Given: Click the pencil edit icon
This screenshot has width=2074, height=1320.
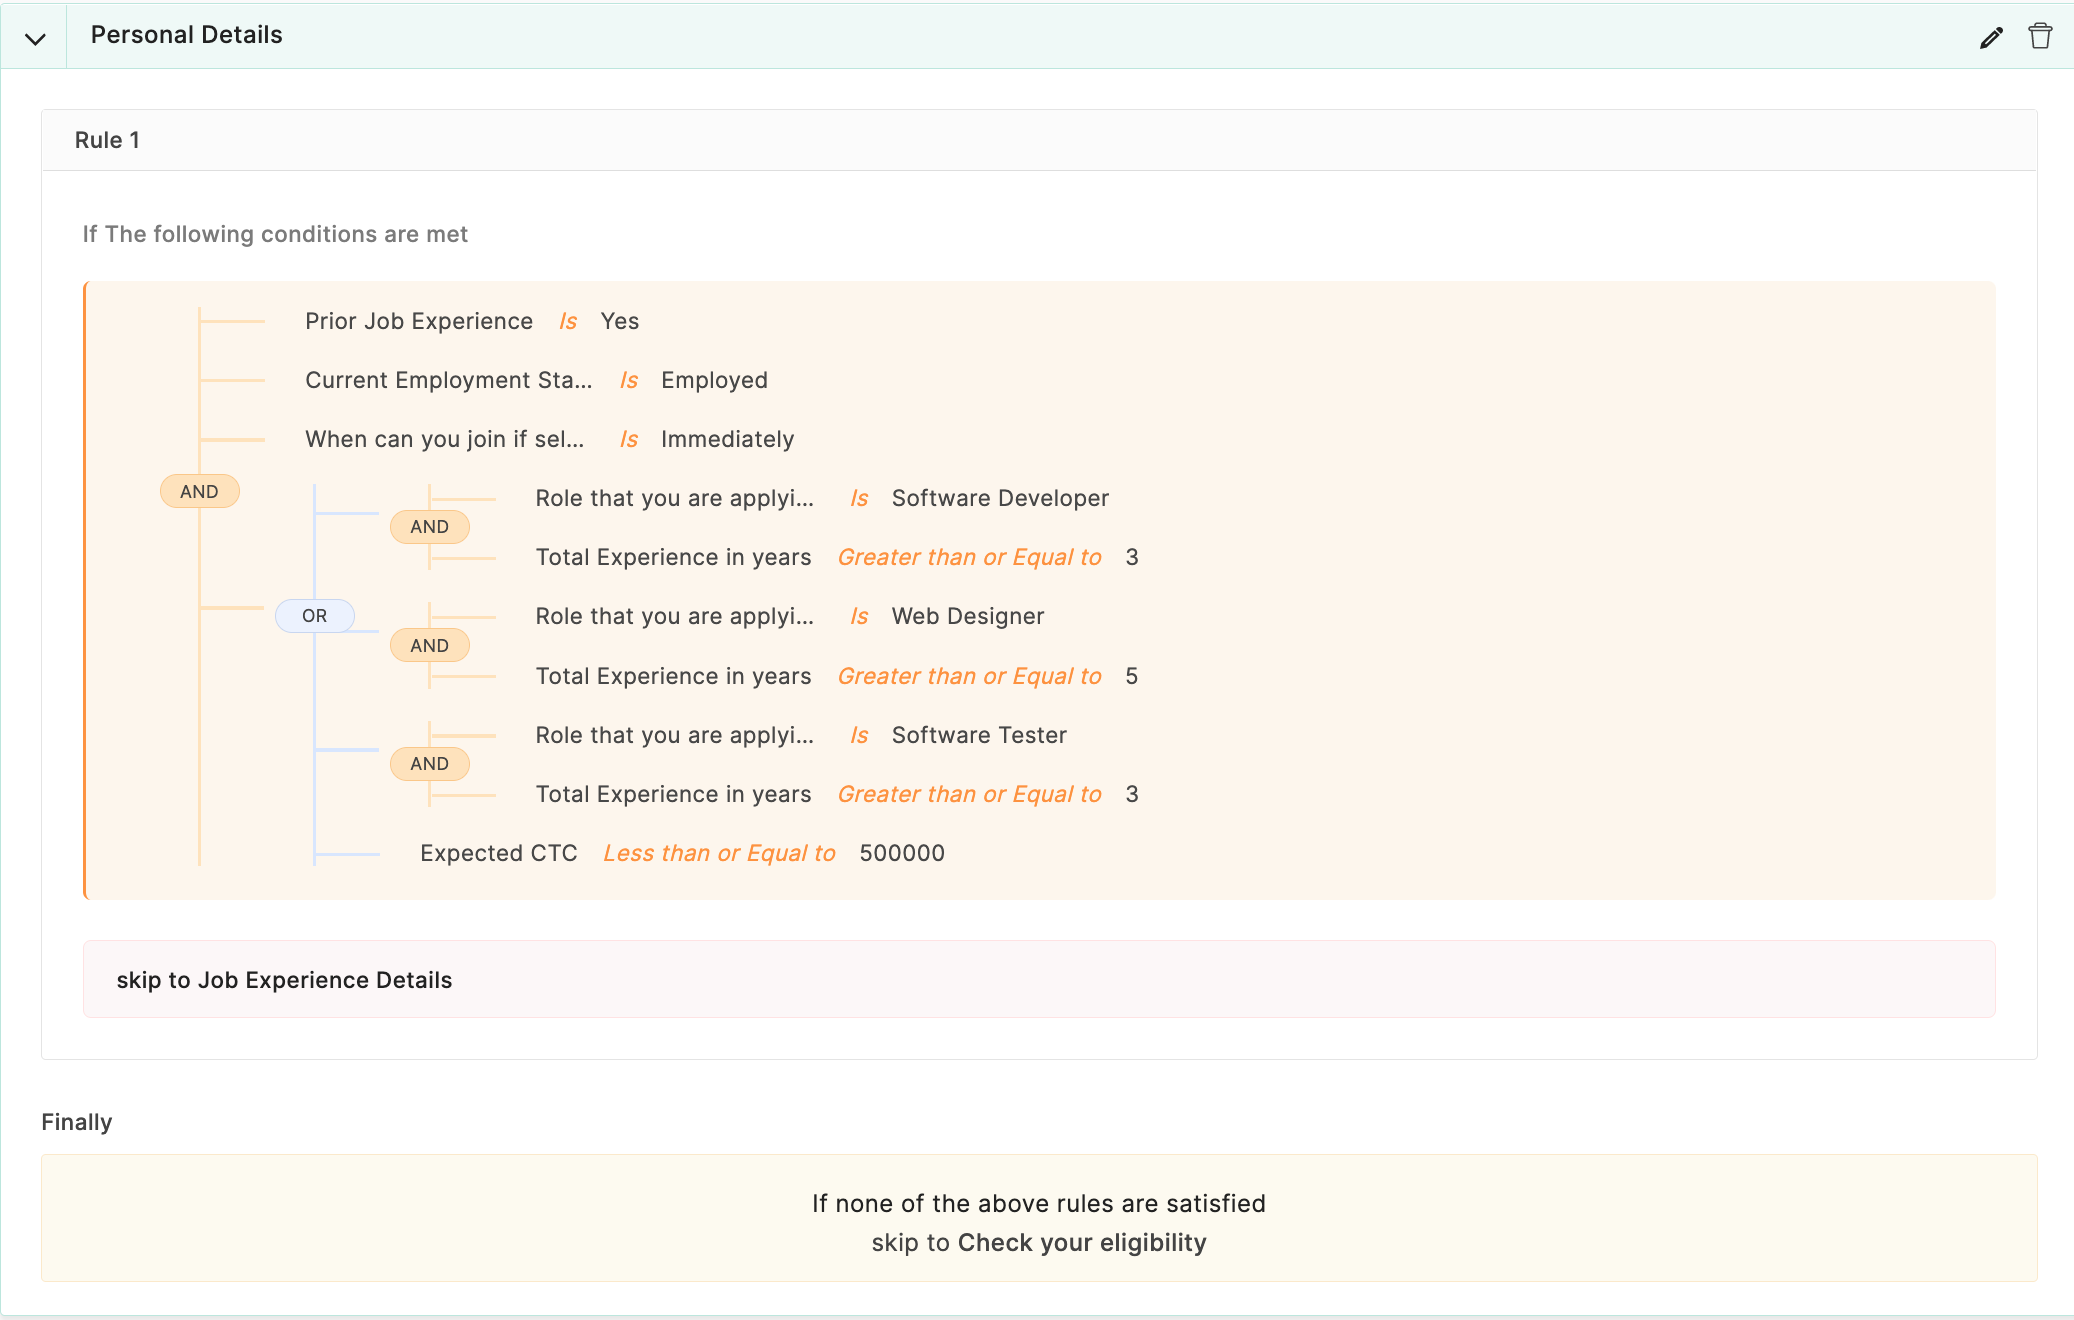Looking at the screenshot, I should pyautogui.click(x=1991, y=37).
